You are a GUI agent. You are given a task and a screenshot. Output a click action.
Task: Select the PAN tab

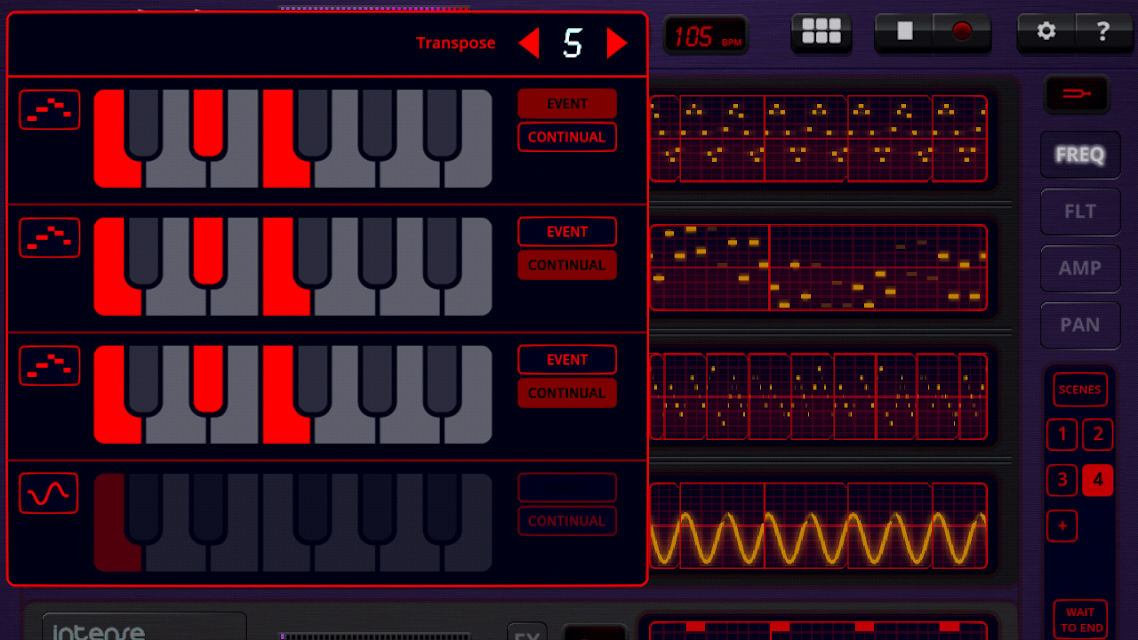[1080, 325]
